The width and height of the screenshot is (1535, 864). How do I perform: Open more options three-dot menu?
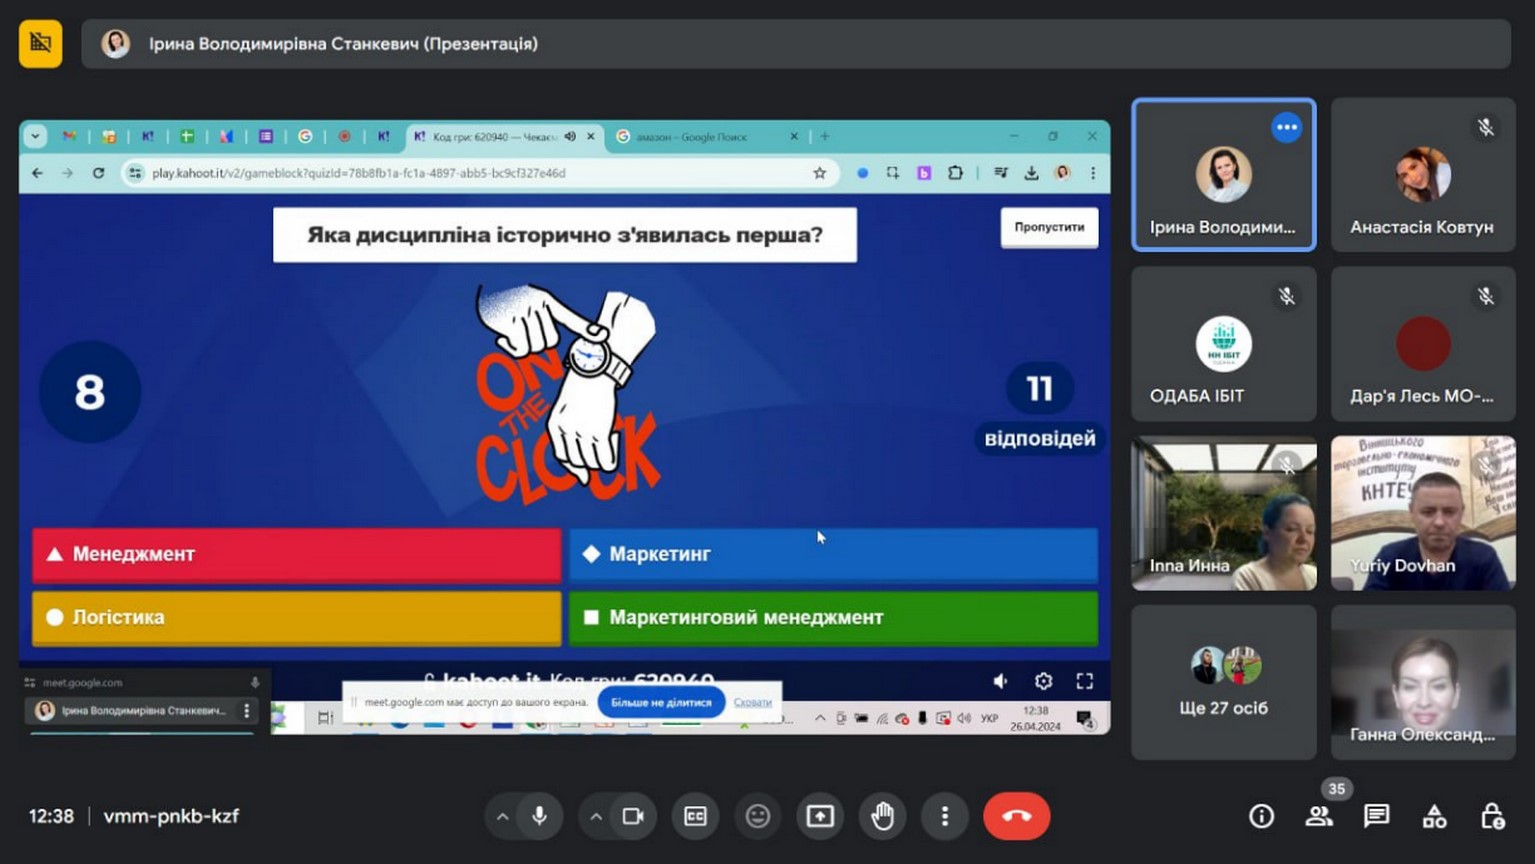tap(944, 816)
